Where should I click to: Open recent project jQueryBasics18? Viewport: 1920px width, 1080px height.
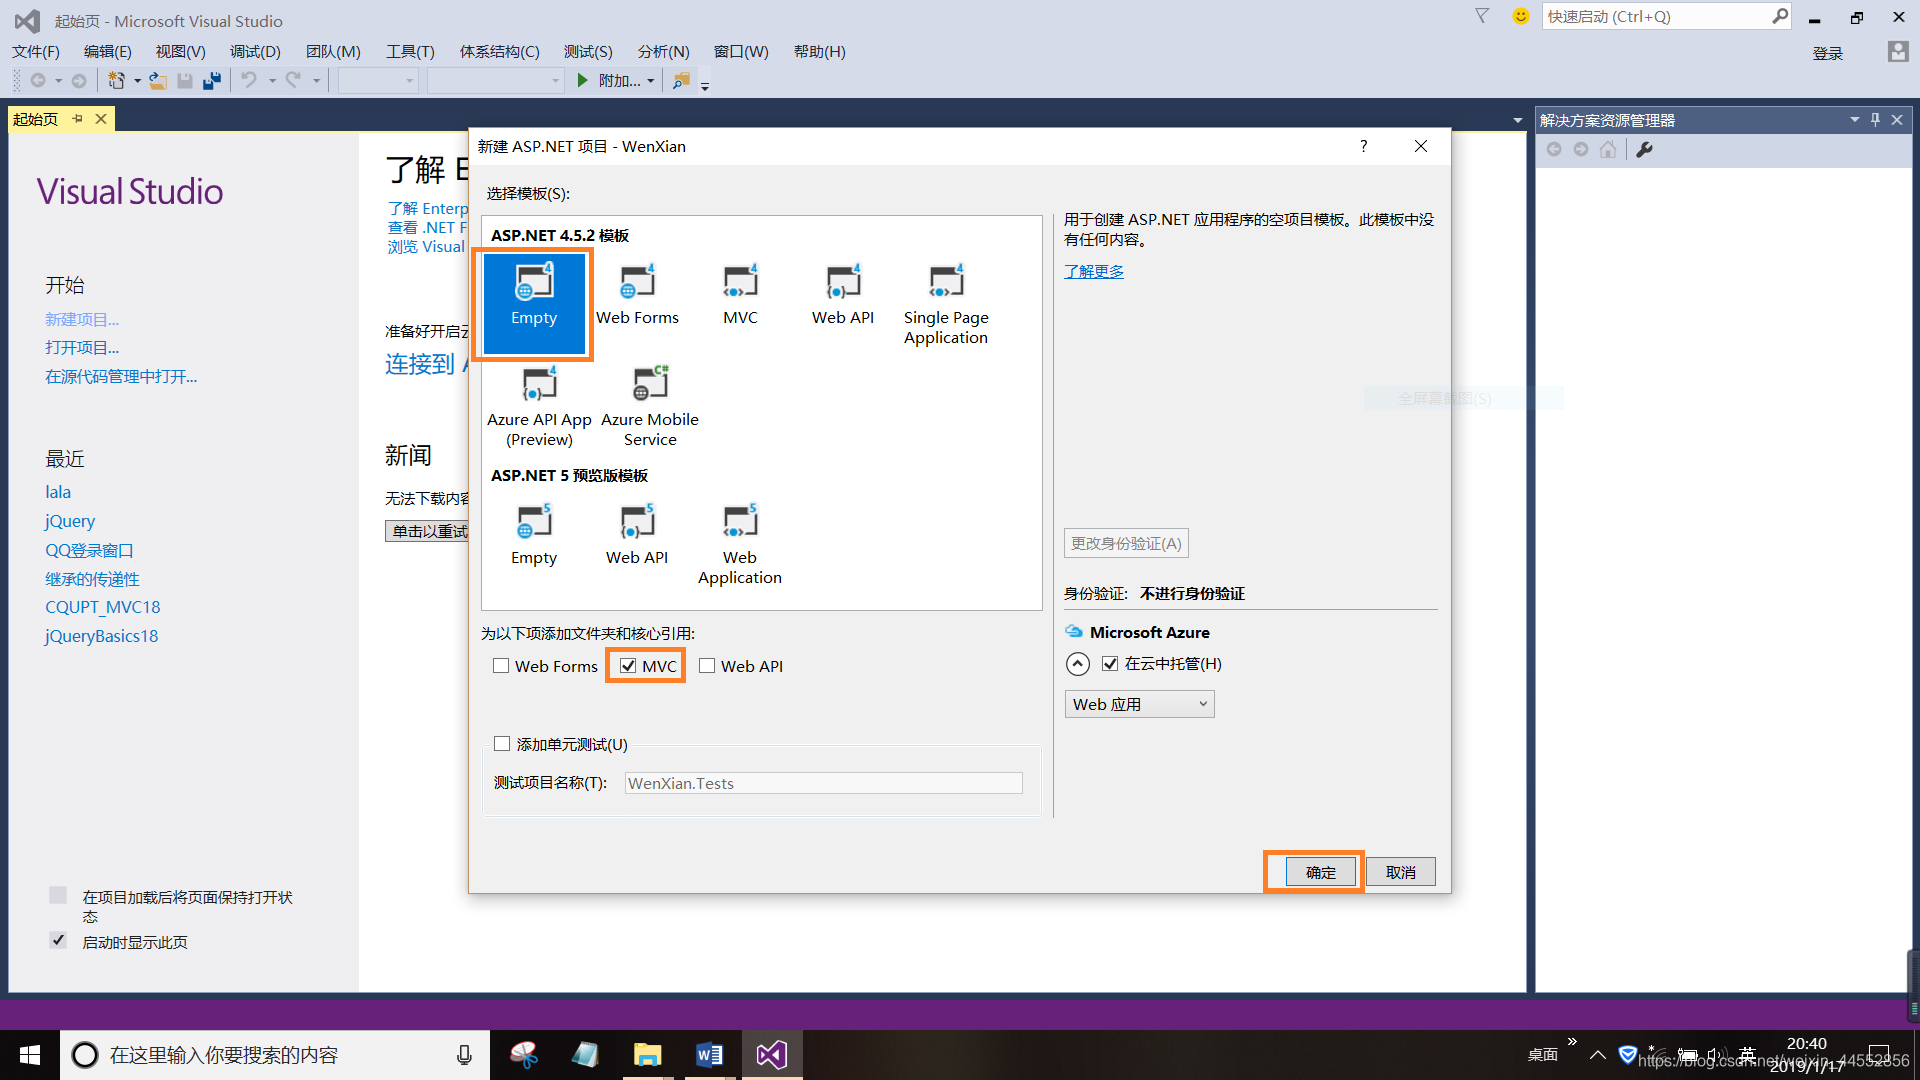tap(101, 636)
